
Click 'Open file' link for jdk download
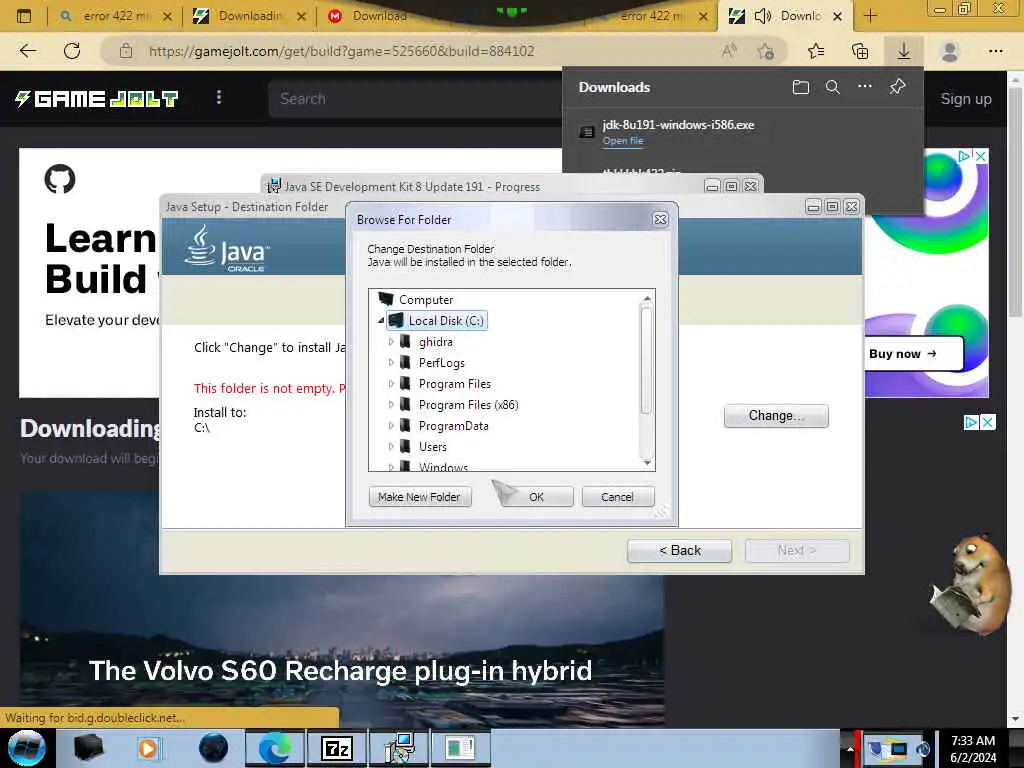[x=623, y=140]
